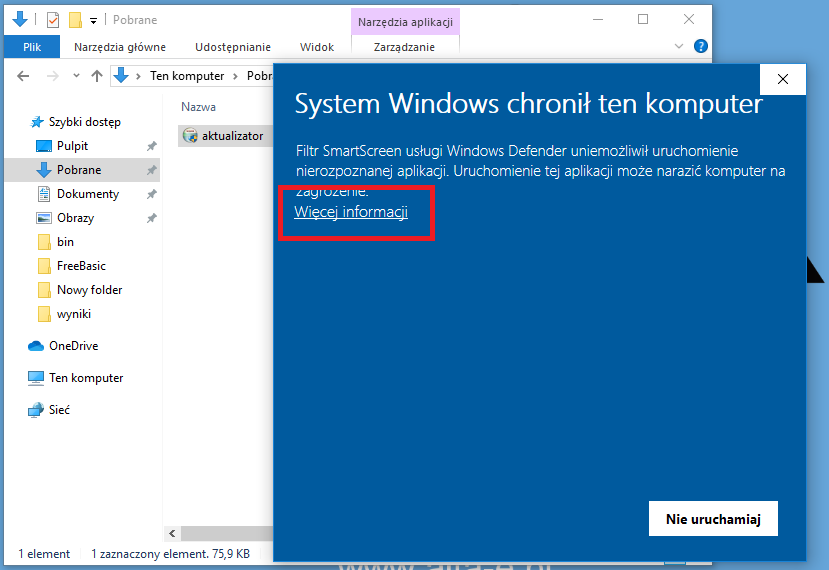
Task: Open recent locations dropdown arrow
Action: click(x=76, y=76)
